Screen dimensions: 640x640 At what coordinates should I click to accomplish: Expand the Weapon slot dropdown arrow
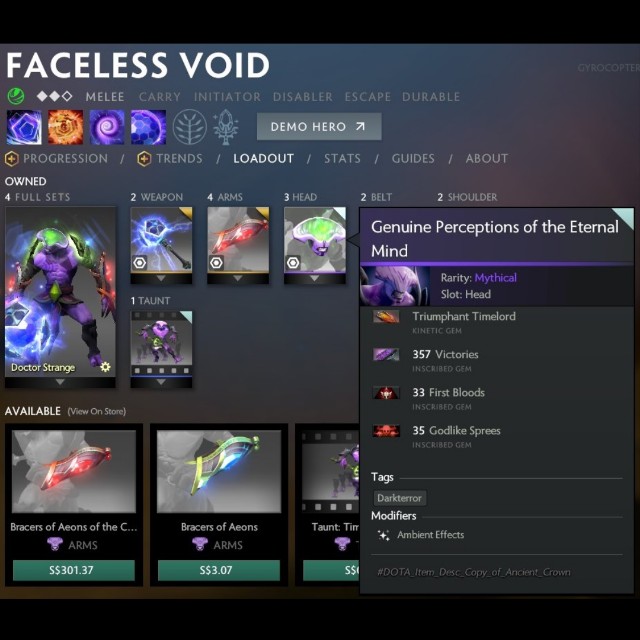[161, 278]
